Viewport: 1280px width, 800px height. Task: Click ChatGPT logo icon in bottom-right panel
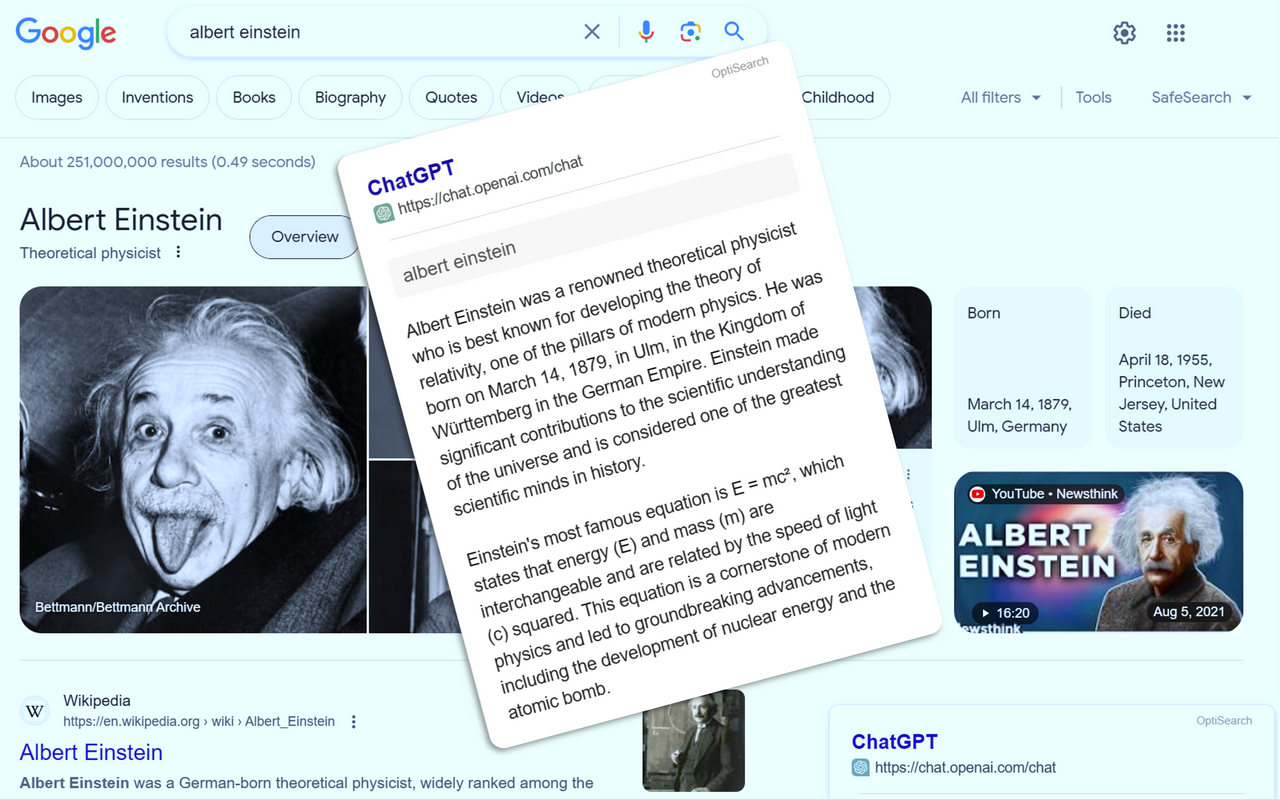pyautogui.click(x=860, y=768)
